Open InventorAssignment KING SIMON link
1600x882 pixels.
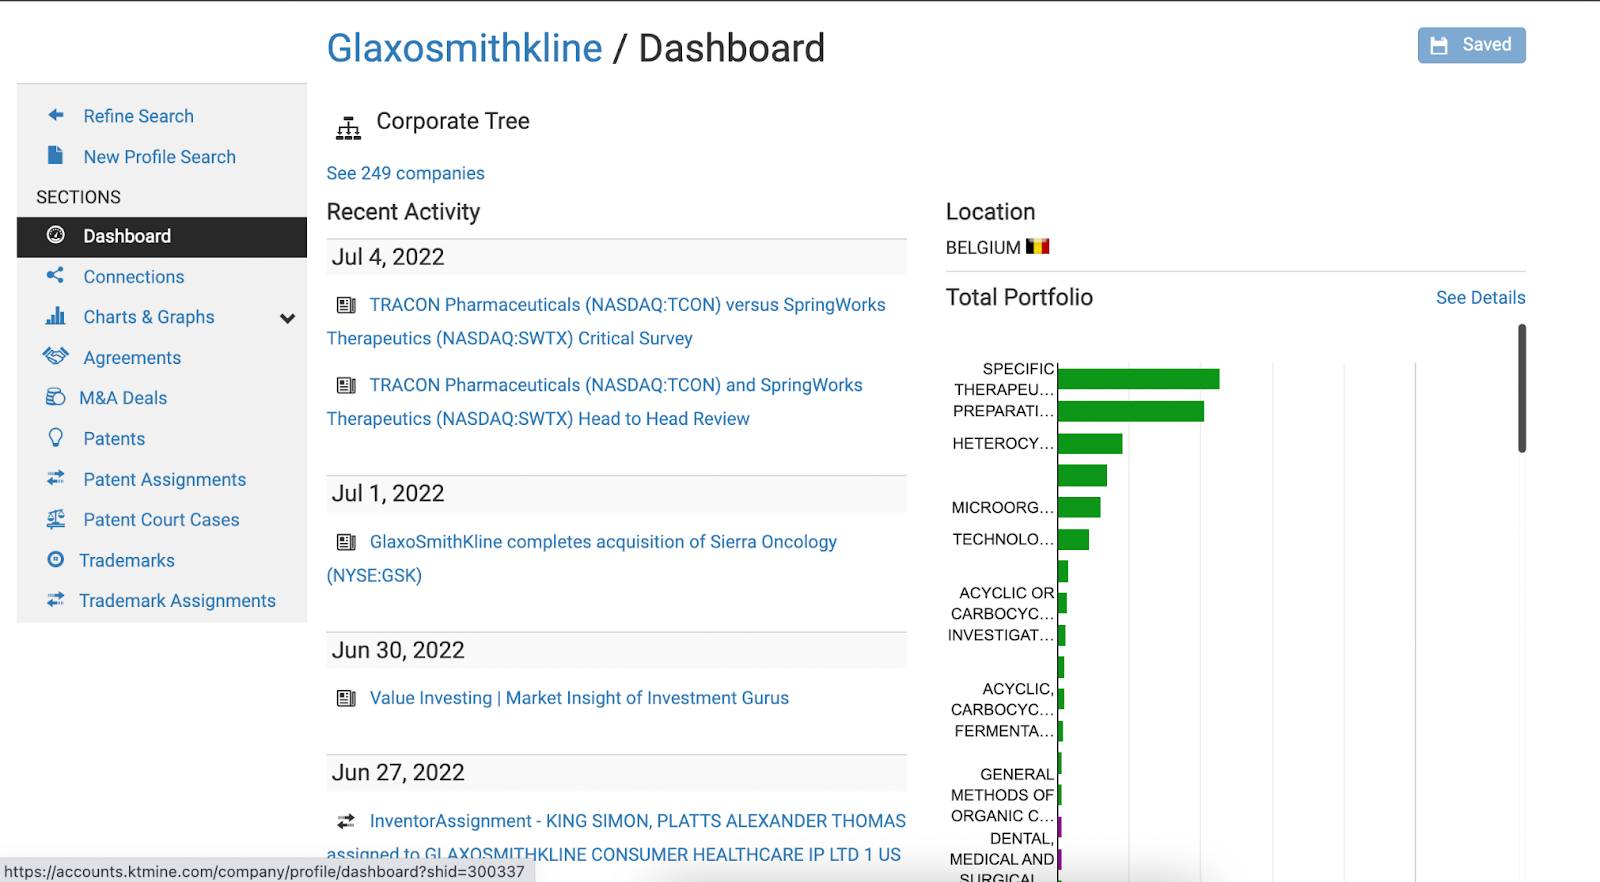point(616,838)
